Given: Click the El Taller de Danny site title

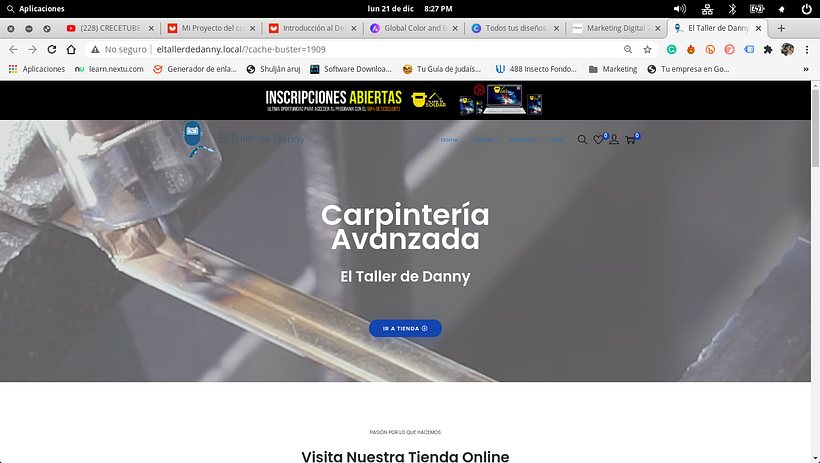Looking at the screenshot, I should pos(261,139).
